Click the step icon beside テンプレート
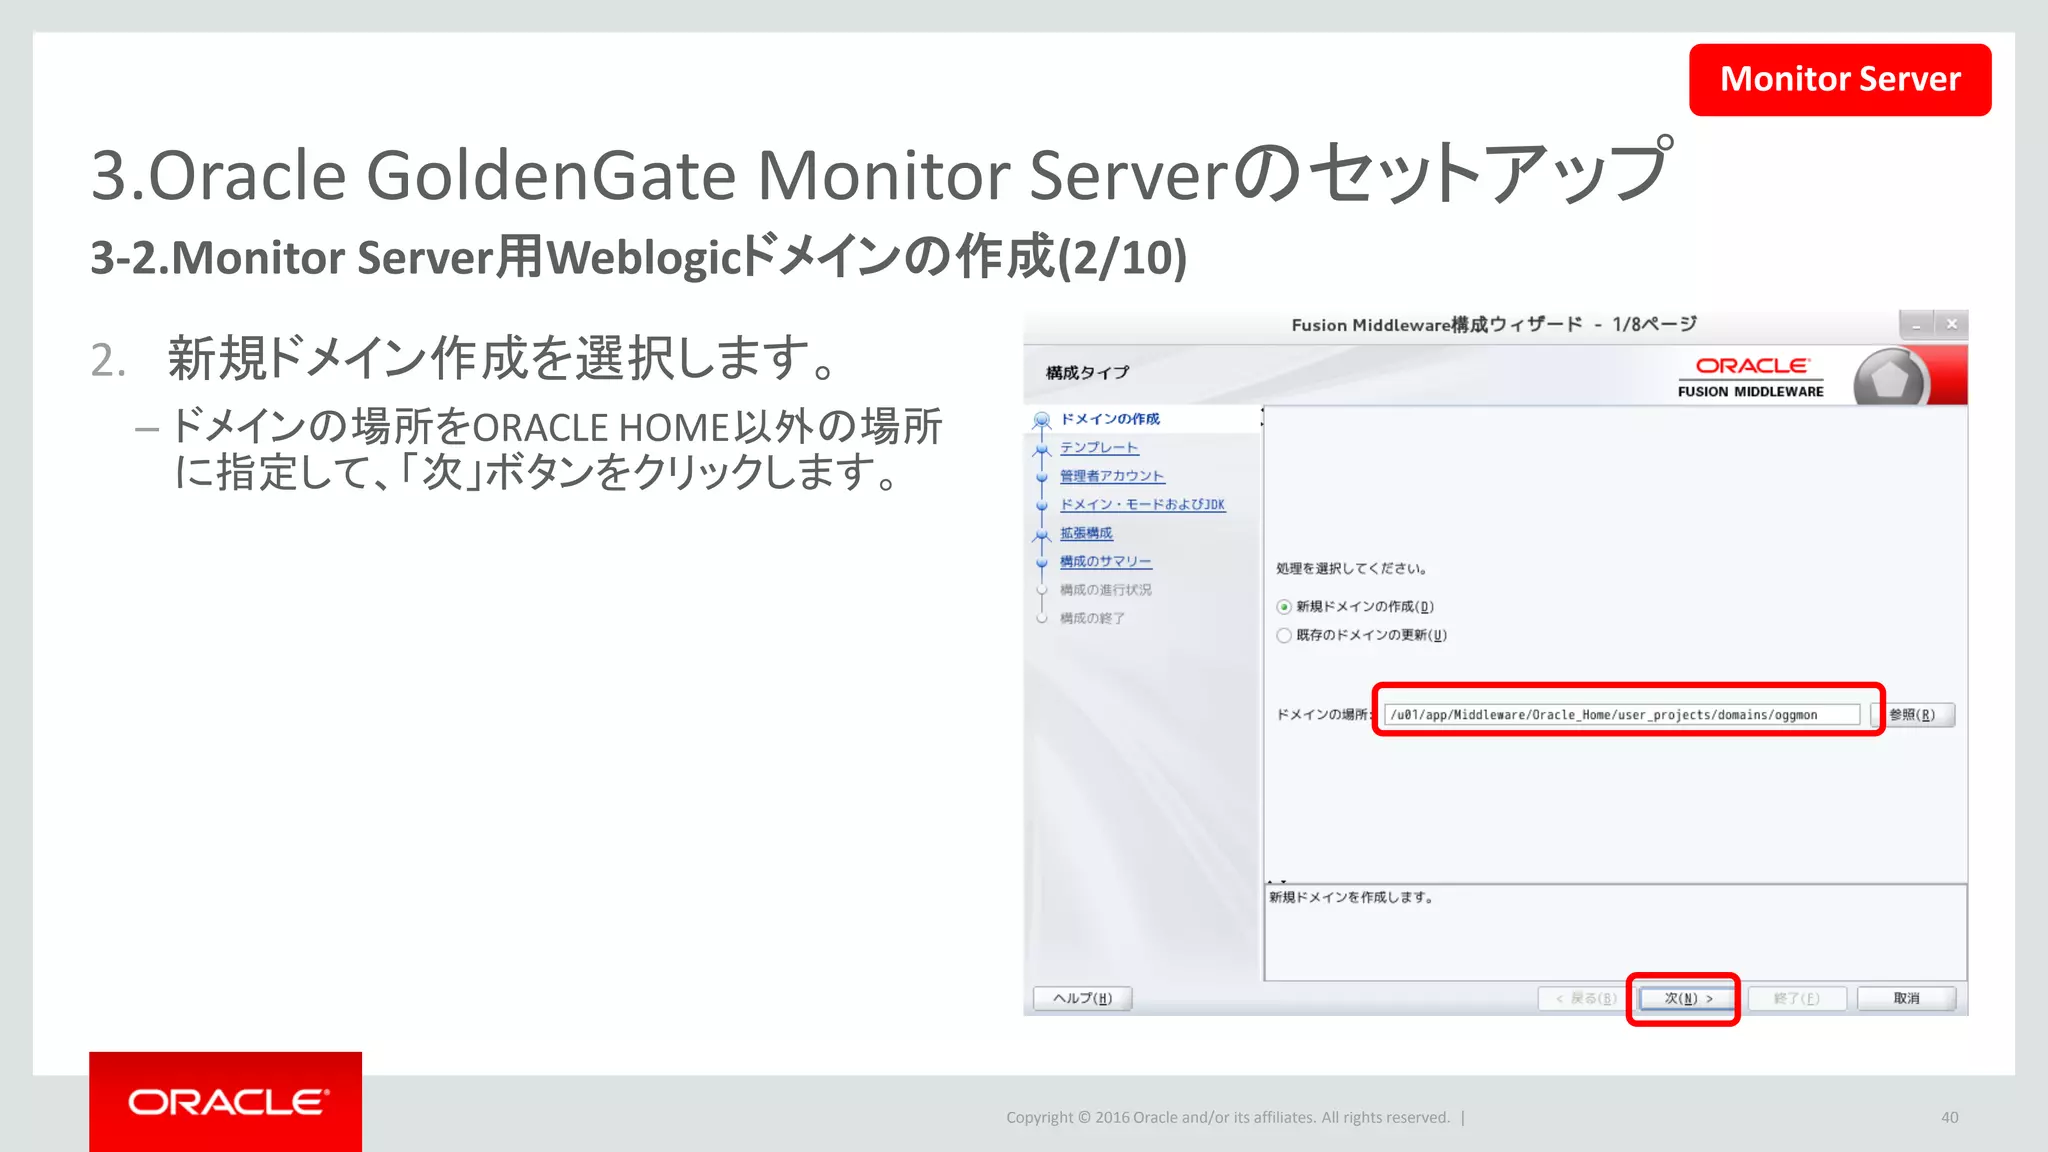 1042,449
